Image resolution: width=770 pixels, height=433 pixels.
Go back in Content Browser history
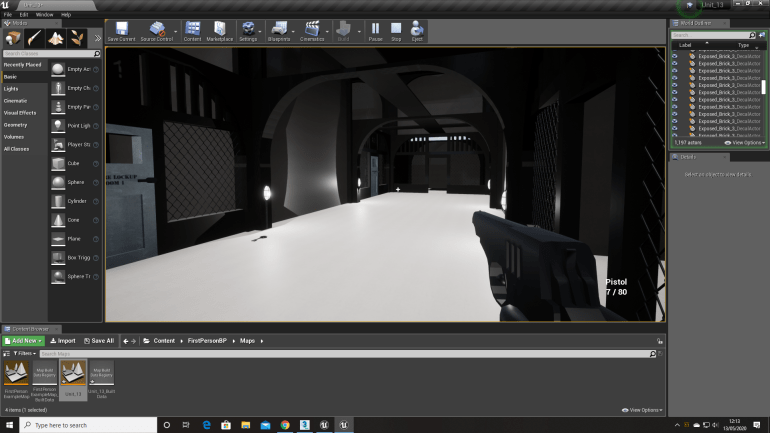(x=126, y=341)
